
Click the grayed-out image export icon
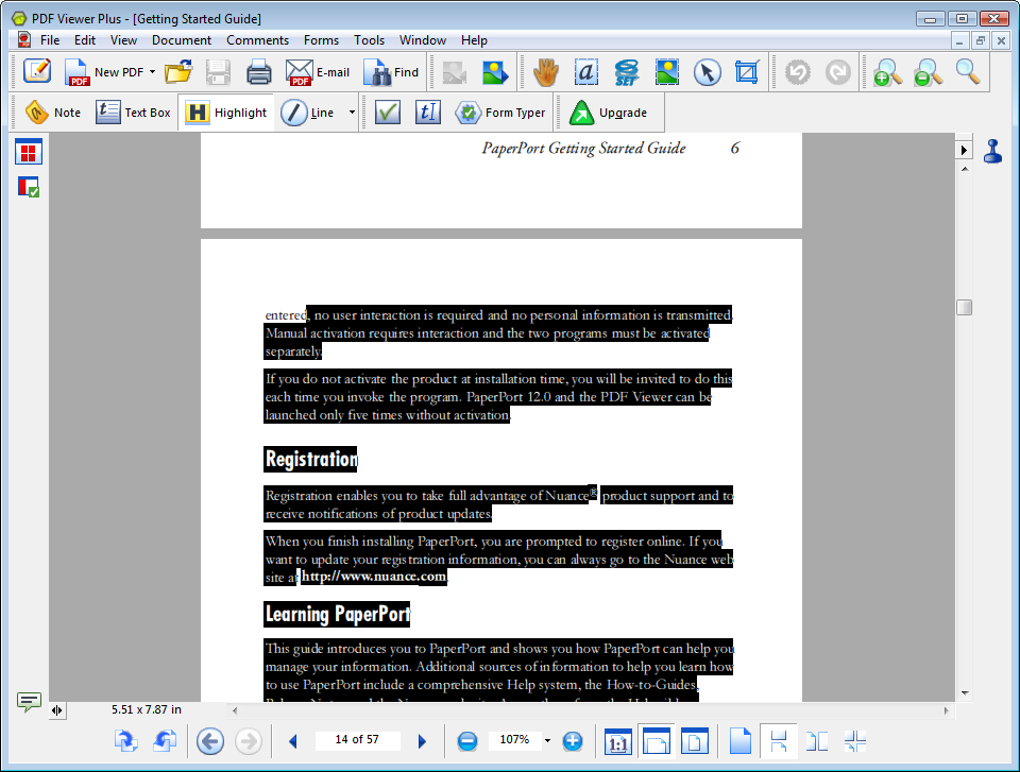pyautogui.click(x=454, y=72)
